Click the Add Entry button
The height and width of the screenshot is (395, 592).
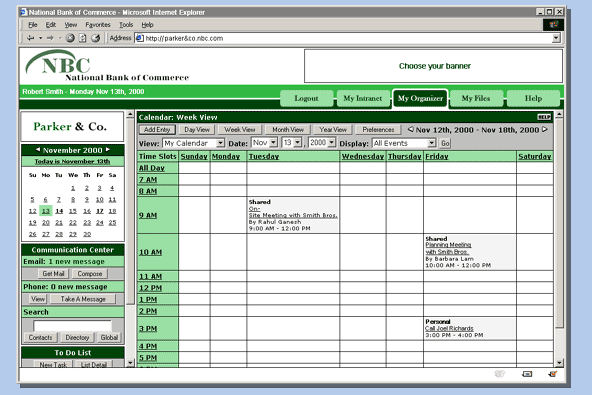click(157, 130)
